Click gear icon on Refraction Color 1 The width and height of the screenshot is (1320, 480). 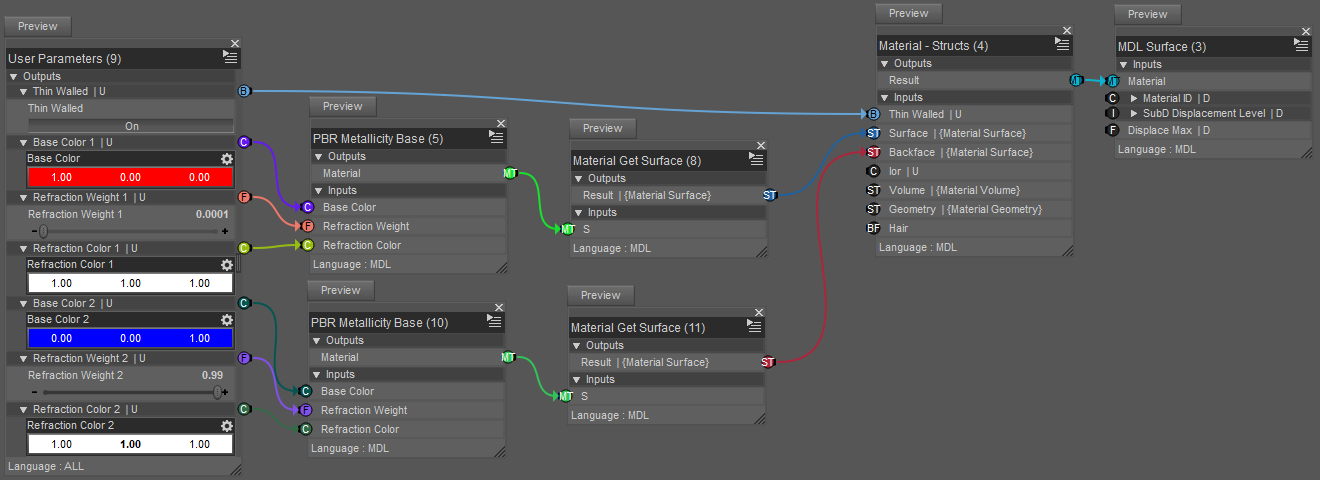[227, 265]
